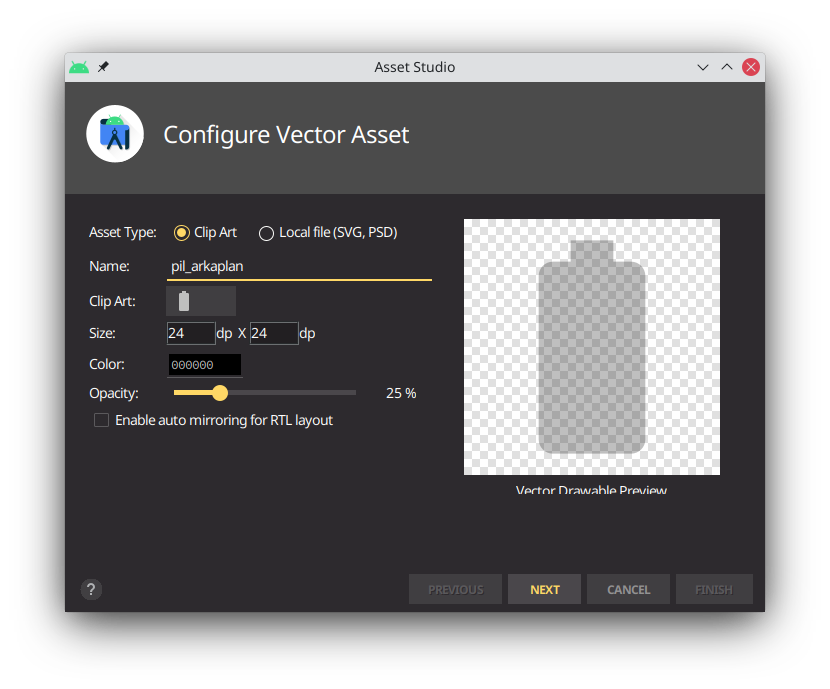Click the right end of the Opacity track
This screenshot has height=689, width=830.
pos(354,393)
